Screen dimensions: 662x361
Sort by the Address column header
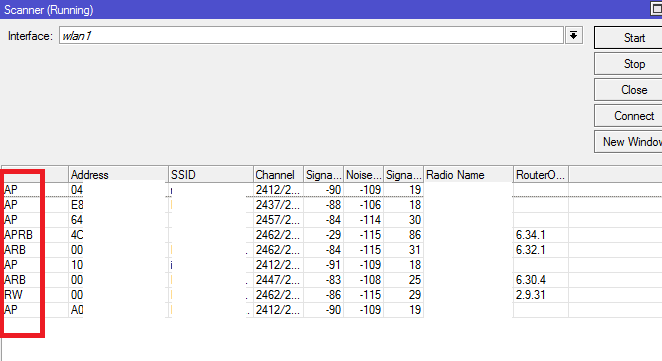pos(118,174)
